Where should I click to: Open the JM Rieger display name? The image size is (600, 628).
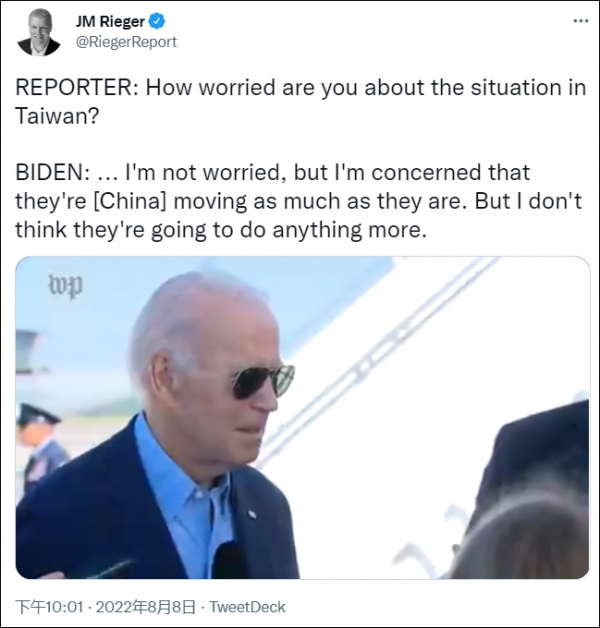coord(110,21)
